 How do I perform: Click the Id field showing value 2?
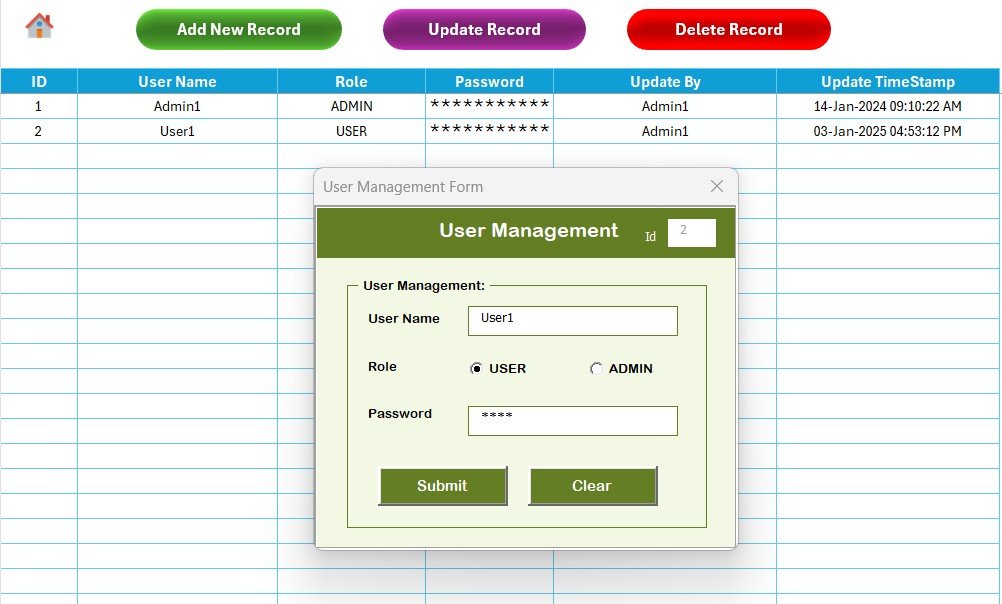[x=692, y=232]
